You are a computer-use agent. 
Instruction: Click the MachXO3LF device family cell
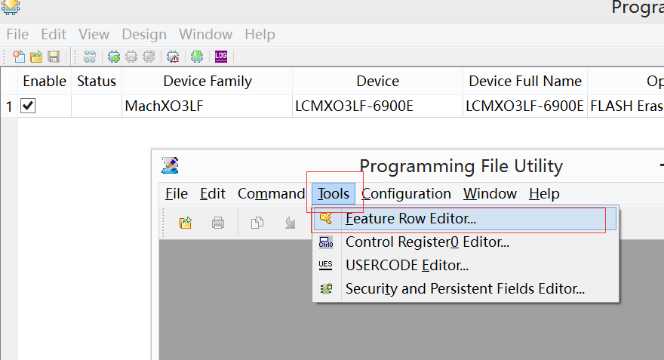point(164,106)
